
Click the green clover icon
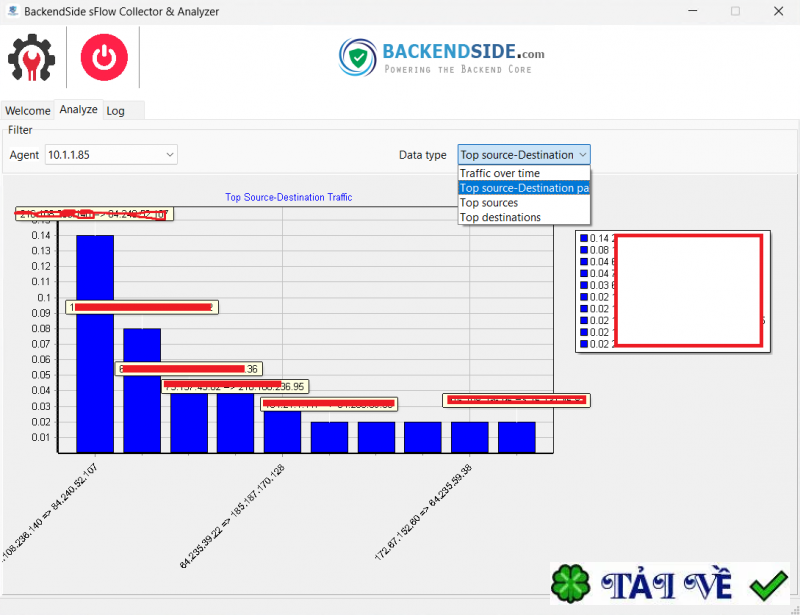click(x=569, y=582)
